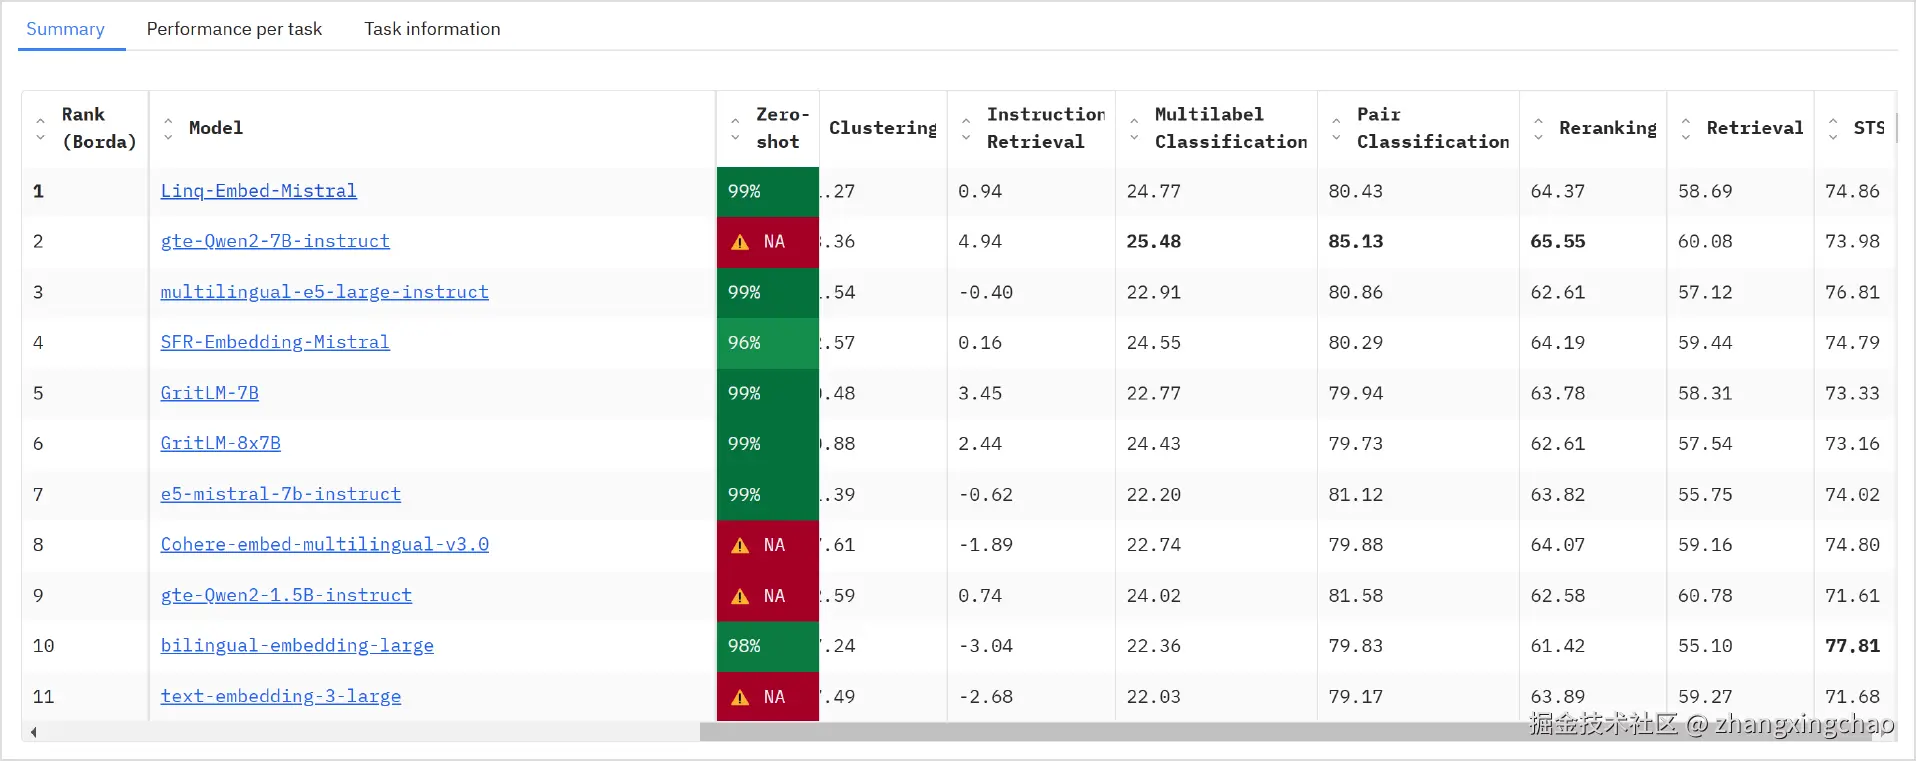1916x761 pixels.
Task: Click the 58.69 Retrieval value
Action: click(x=1705, y=191)
